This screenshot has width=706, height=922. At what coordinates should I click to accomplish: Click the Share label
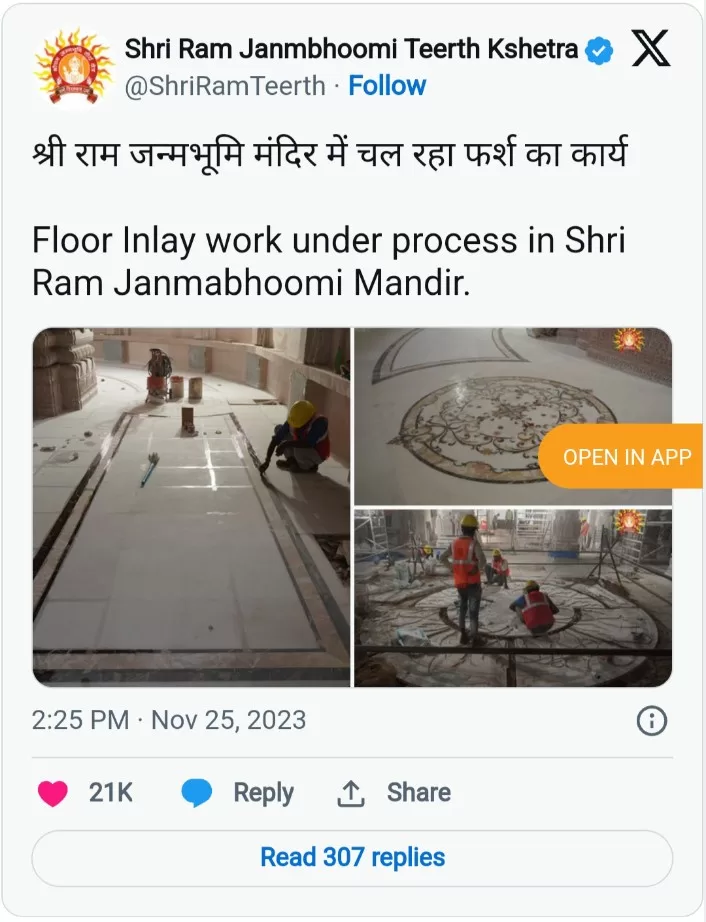click(x=419, y=793)
